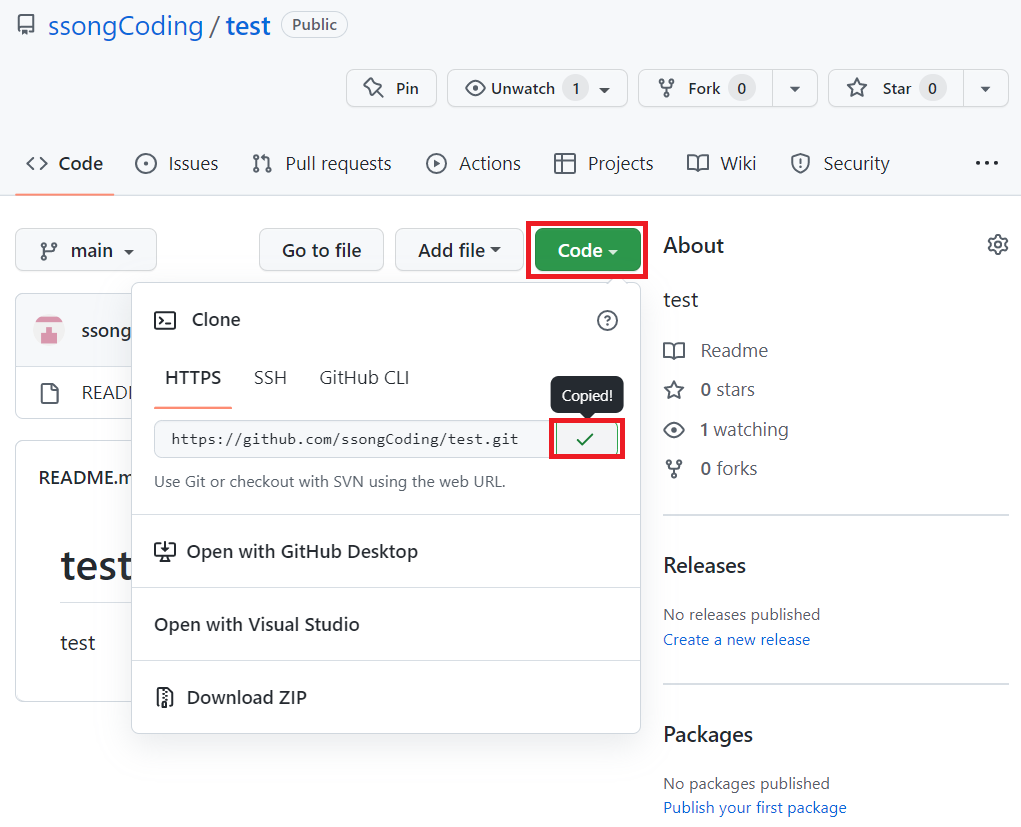The height and width of the screenshot is (827, 1021).
Task: Open the 0 stars link
Action: point(727,390)
